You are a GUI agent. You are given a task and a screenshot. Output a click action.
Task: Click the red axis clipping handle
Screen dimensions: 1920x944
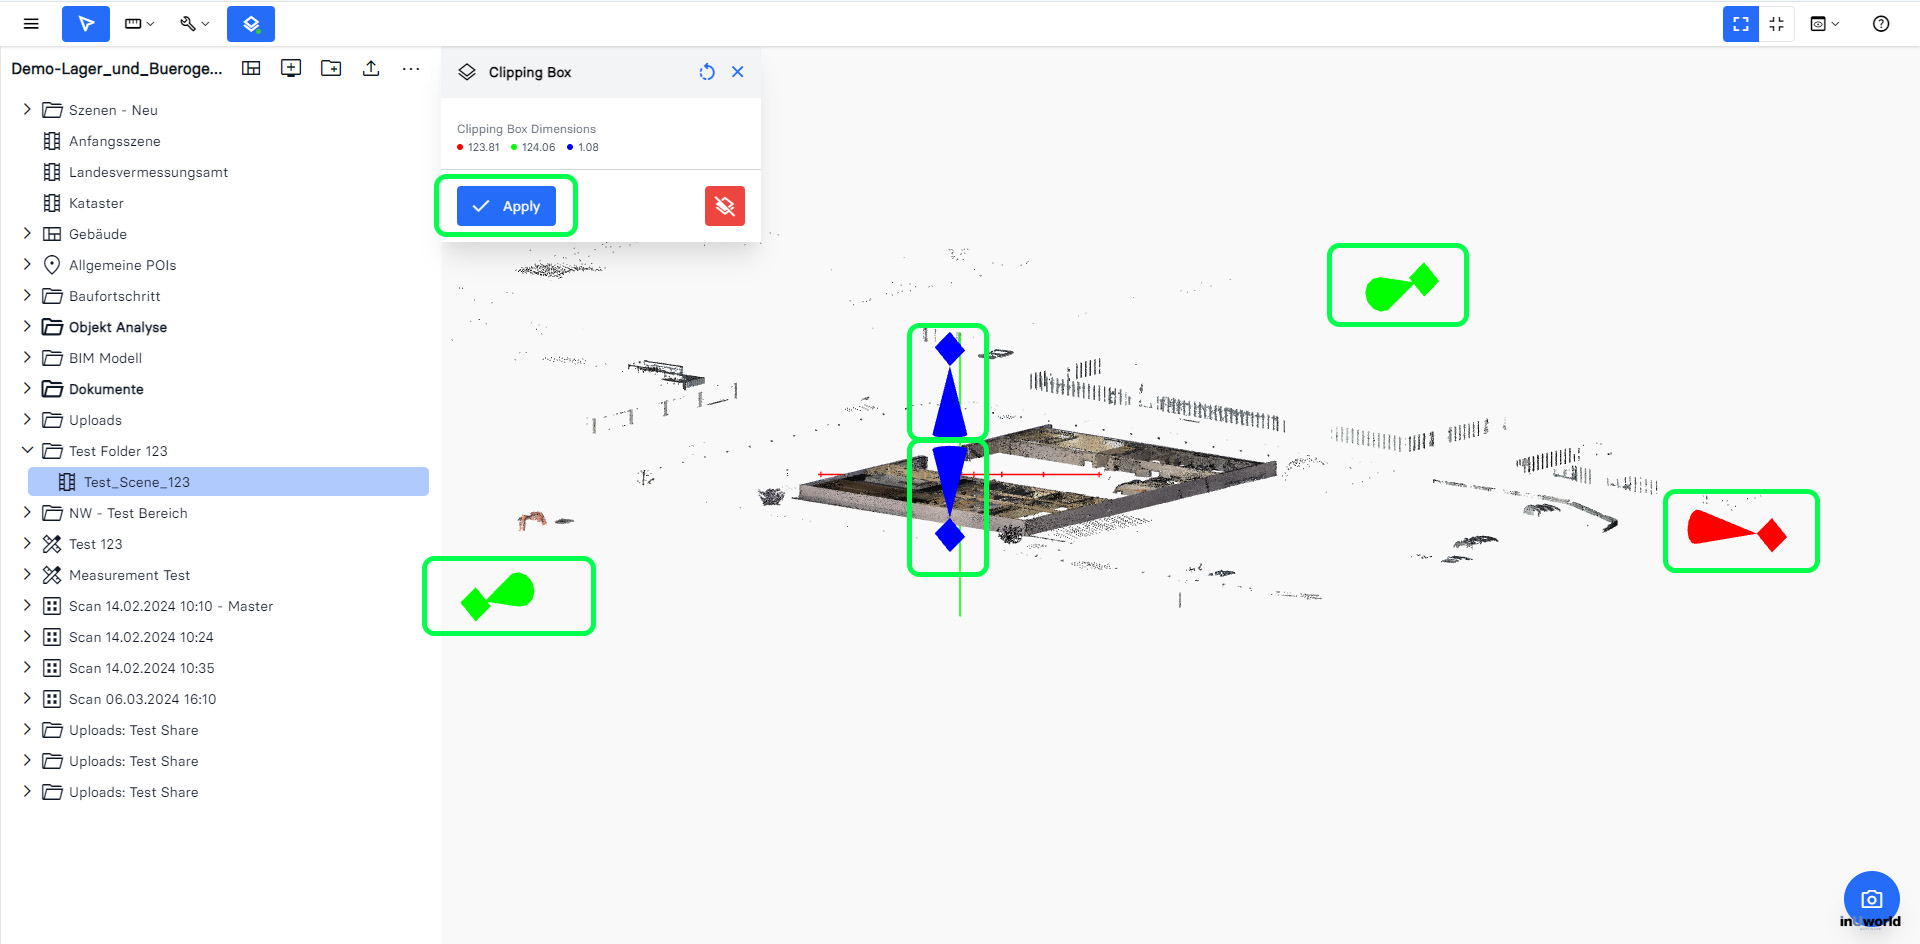[1738, 530]
